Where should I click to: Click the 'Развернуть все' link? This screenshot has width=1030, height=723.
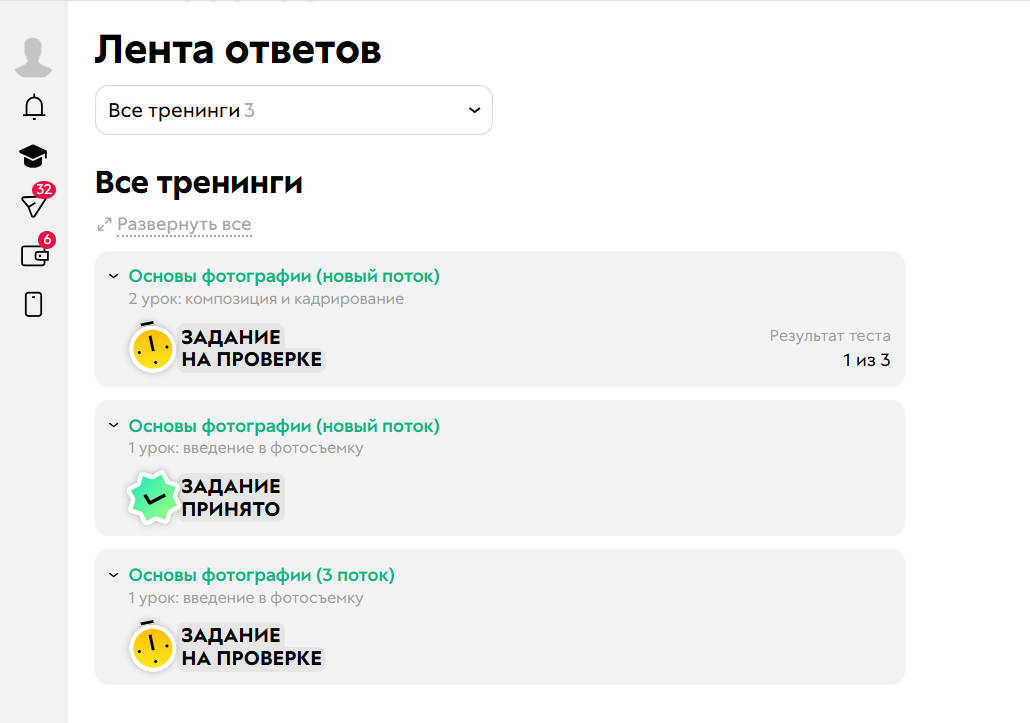(184, 225)
